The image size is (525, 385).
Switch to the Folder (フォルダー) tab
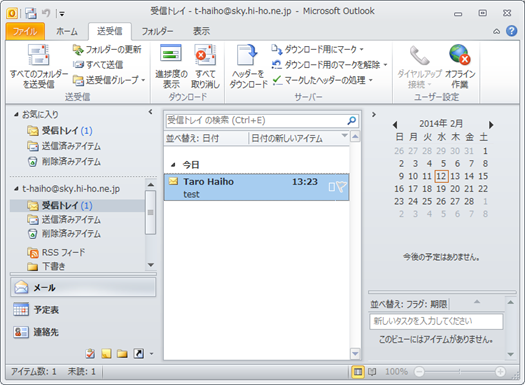[x=157, y=31]
